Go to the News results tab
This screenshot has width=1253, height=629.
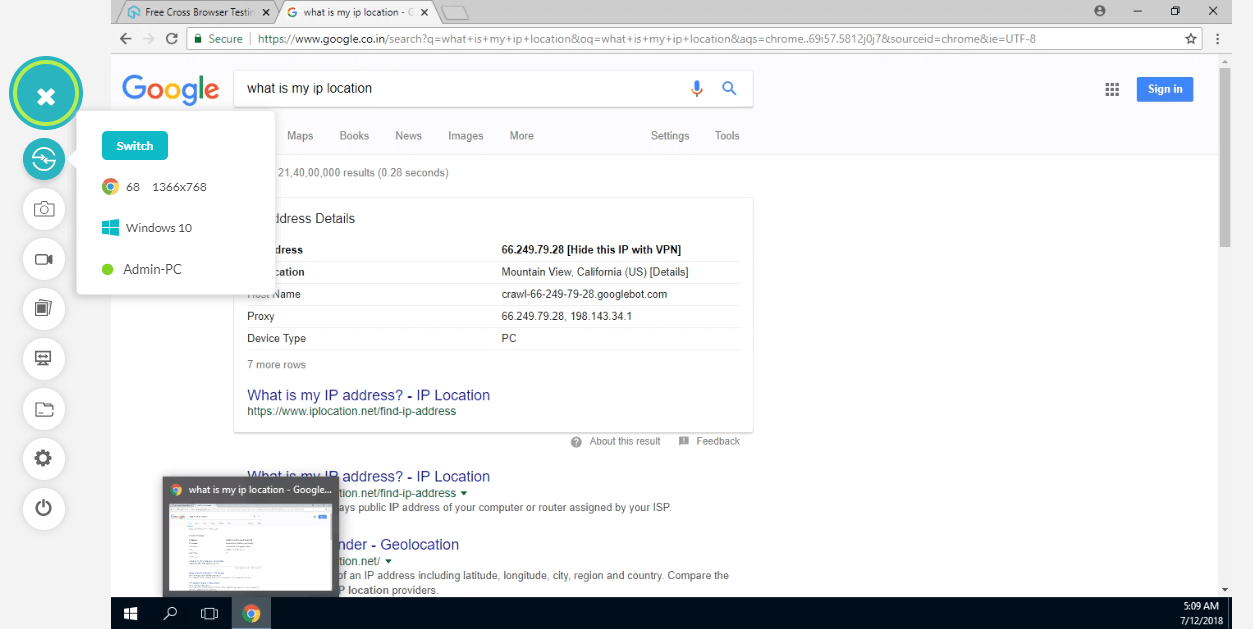tap(408, 135)
